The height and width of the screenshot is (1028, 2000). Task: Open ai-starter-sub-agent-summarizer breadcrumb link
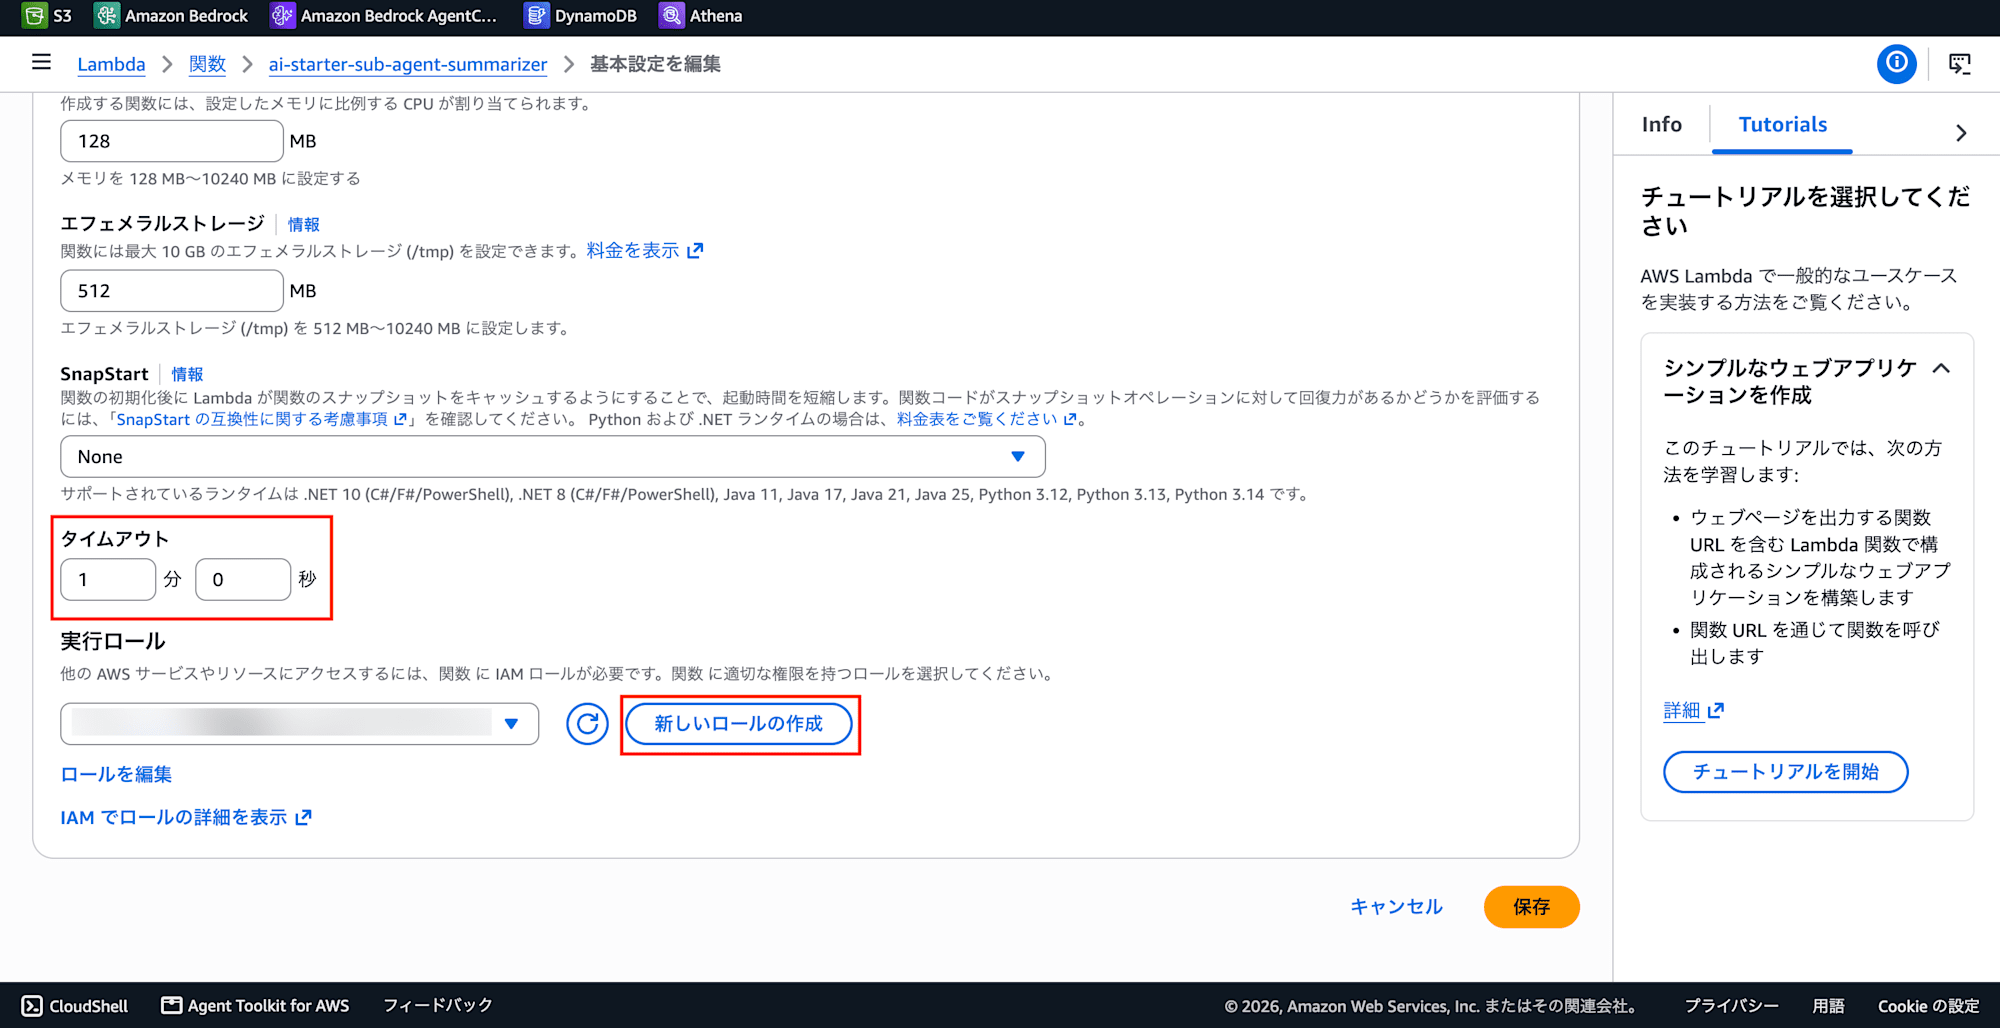tap(408, 65)
